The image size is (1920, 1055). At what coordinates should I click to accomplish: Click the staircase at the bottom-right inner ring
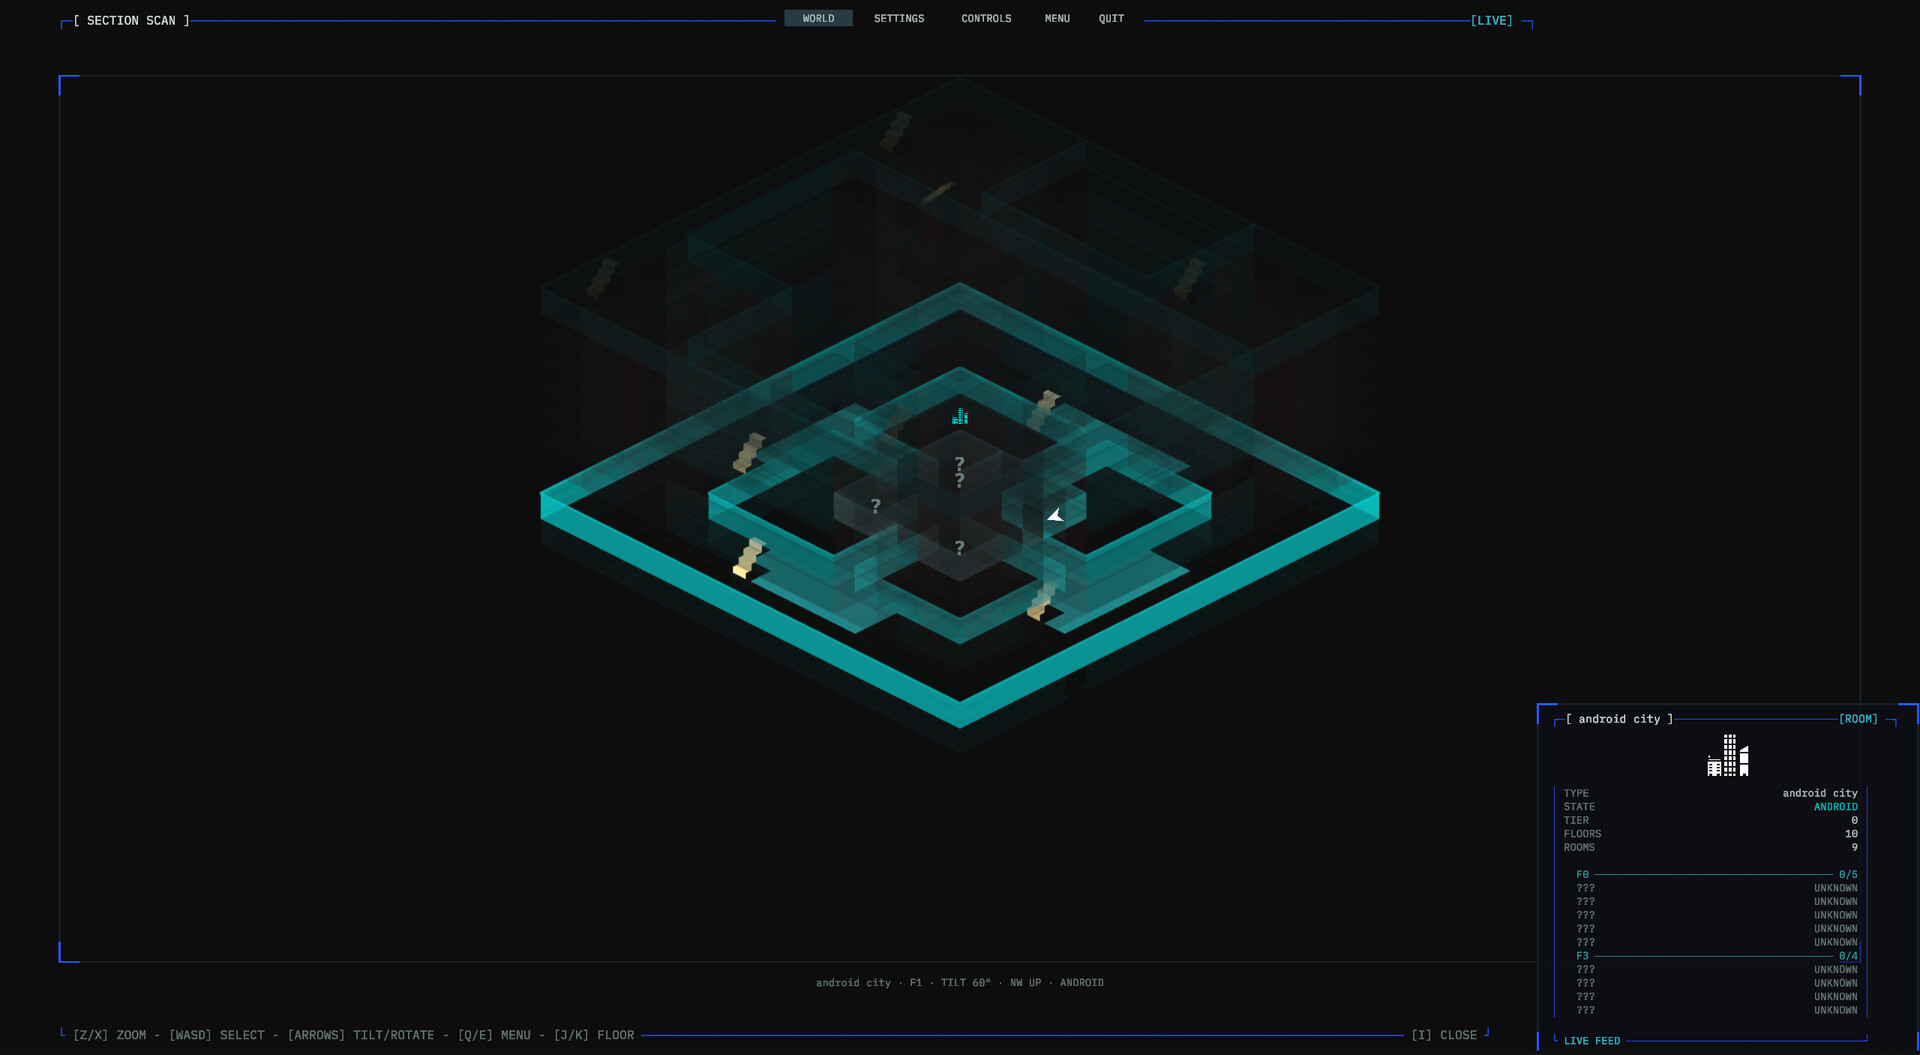(1041, 602)
